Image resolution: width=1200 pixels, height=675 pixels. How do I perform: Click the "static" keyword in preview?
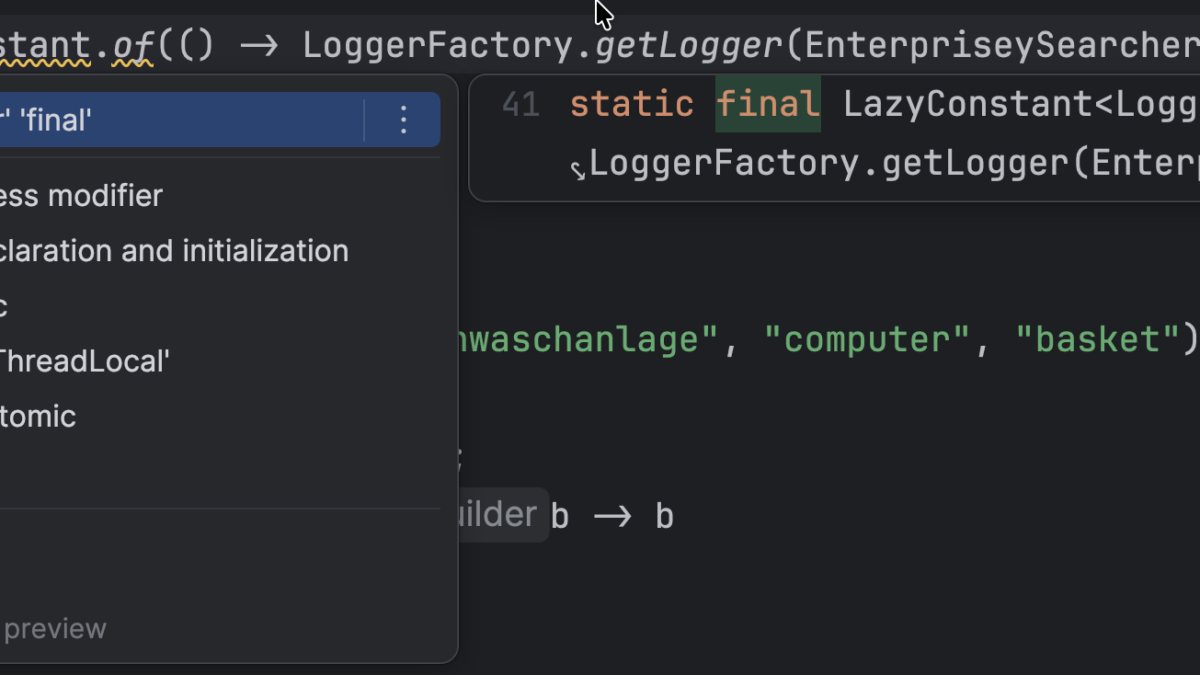(631, 104)
